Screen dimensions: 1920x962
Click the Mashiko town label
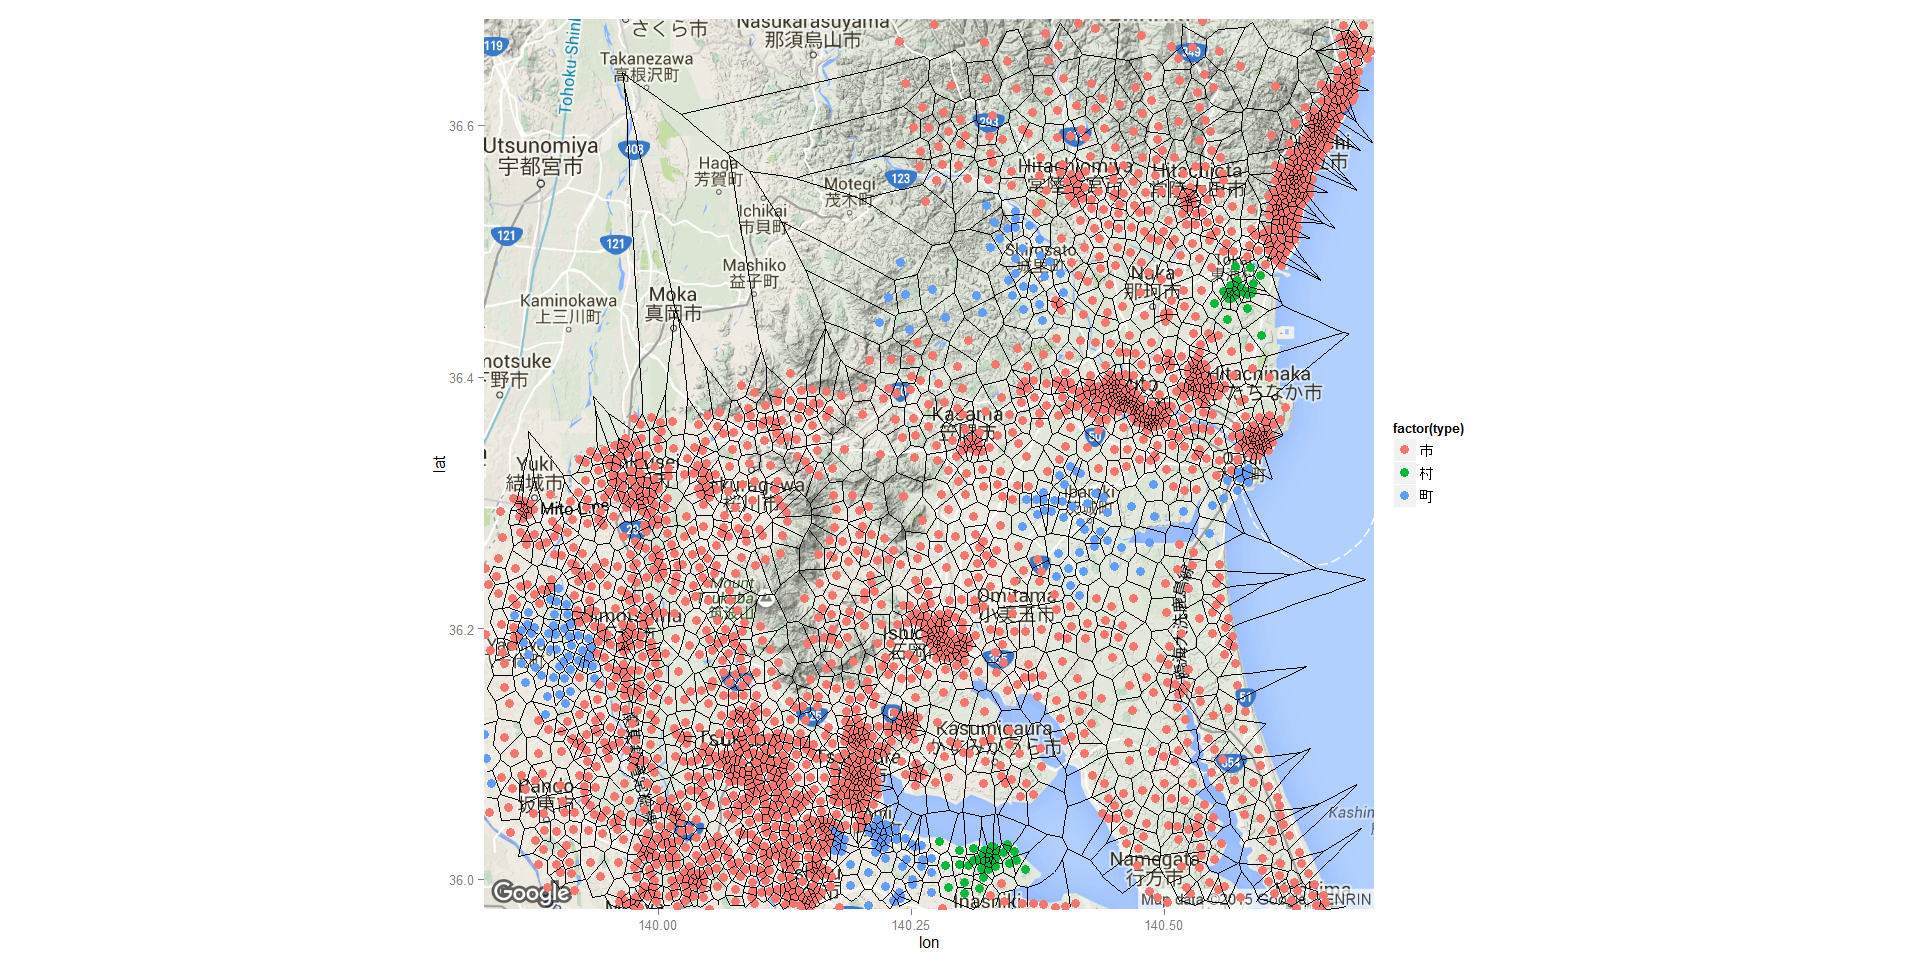(x=754, y=265)
